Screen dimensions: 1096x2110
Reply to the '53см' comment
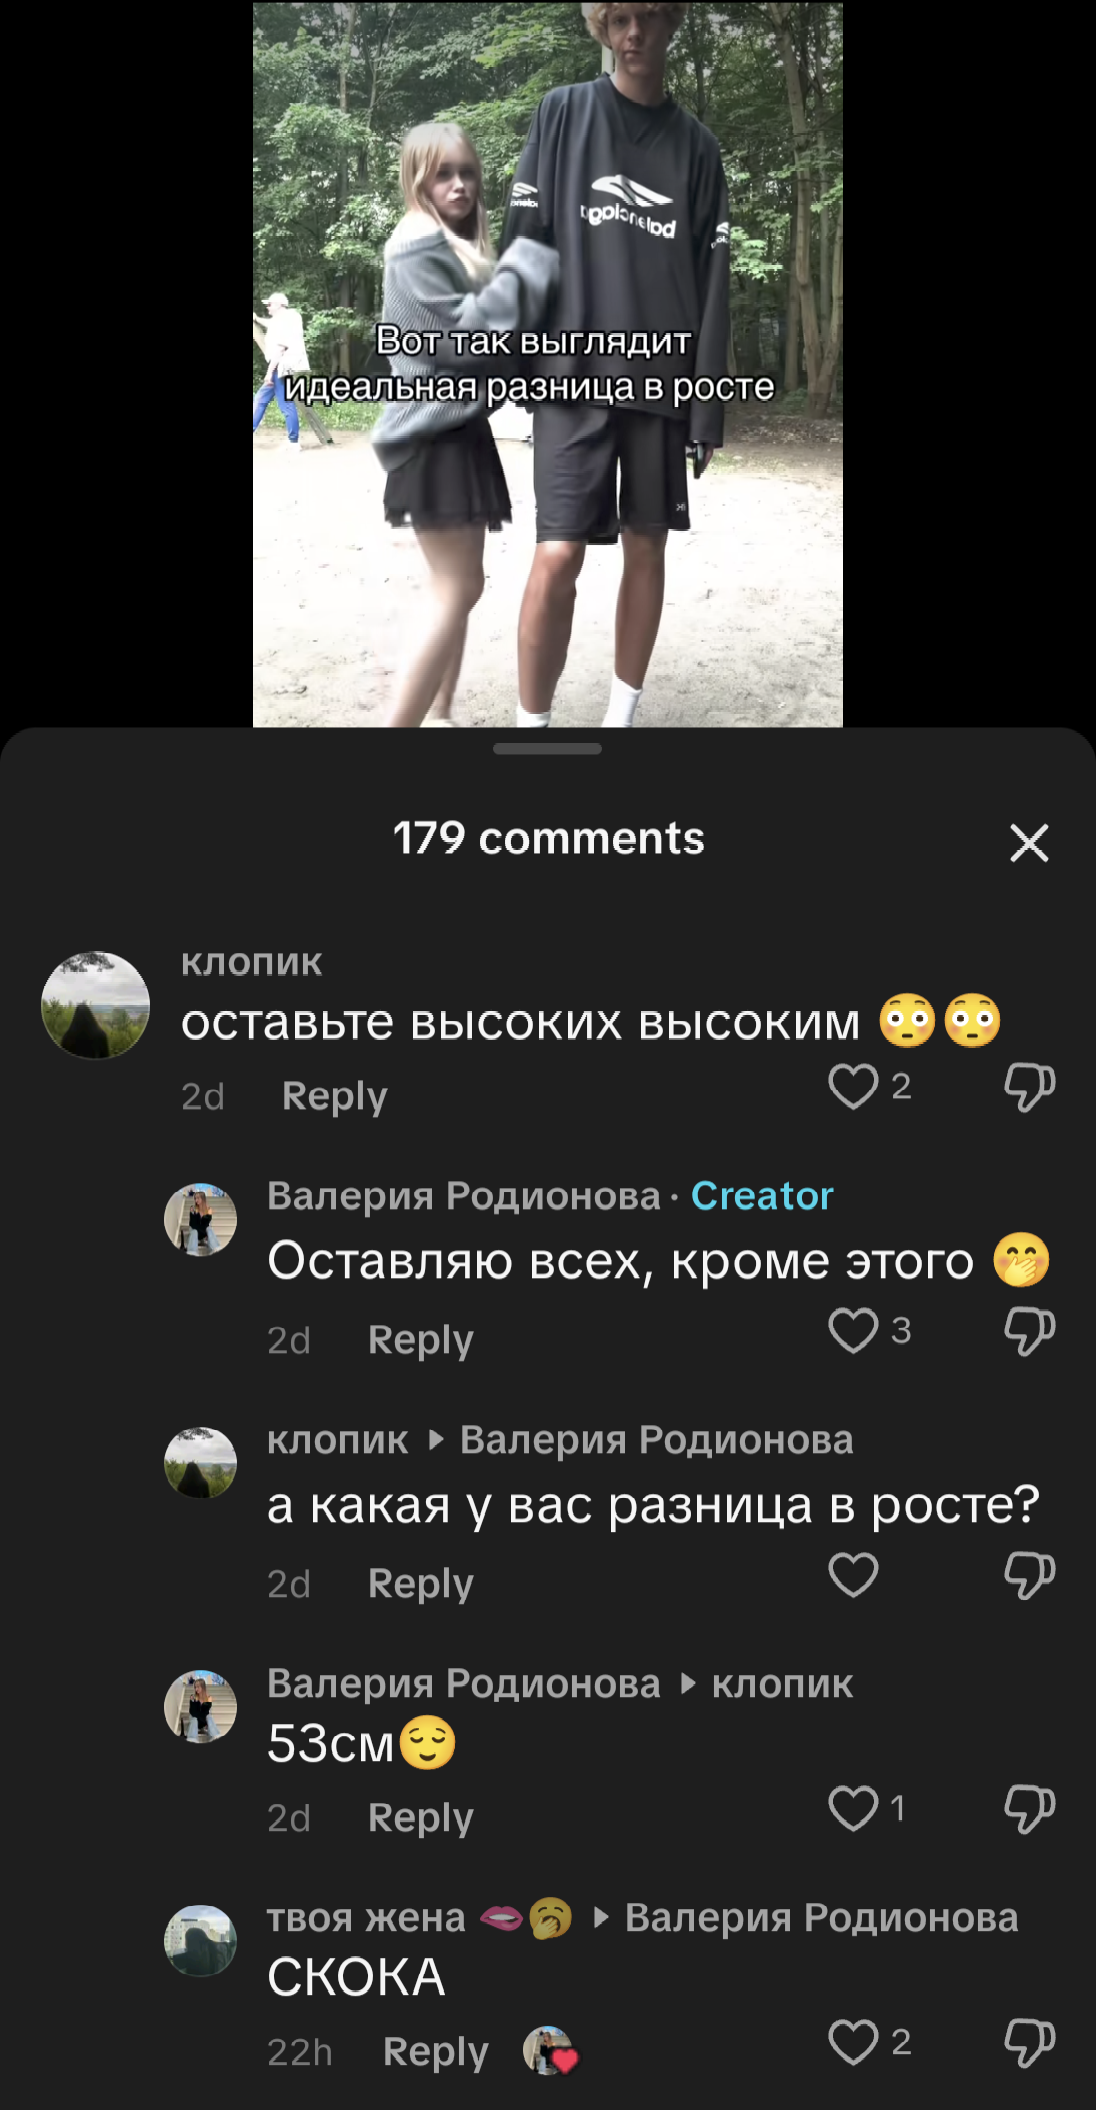click(x=420, y=1818)
